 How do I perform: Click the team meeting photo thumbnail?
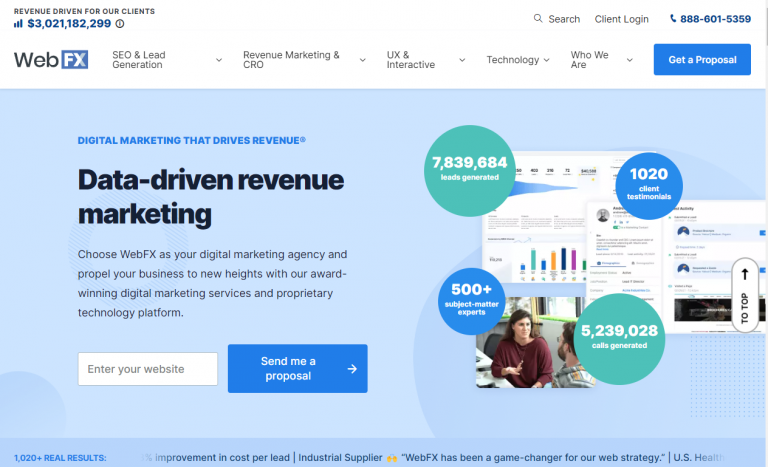click(x=534, y=342)
